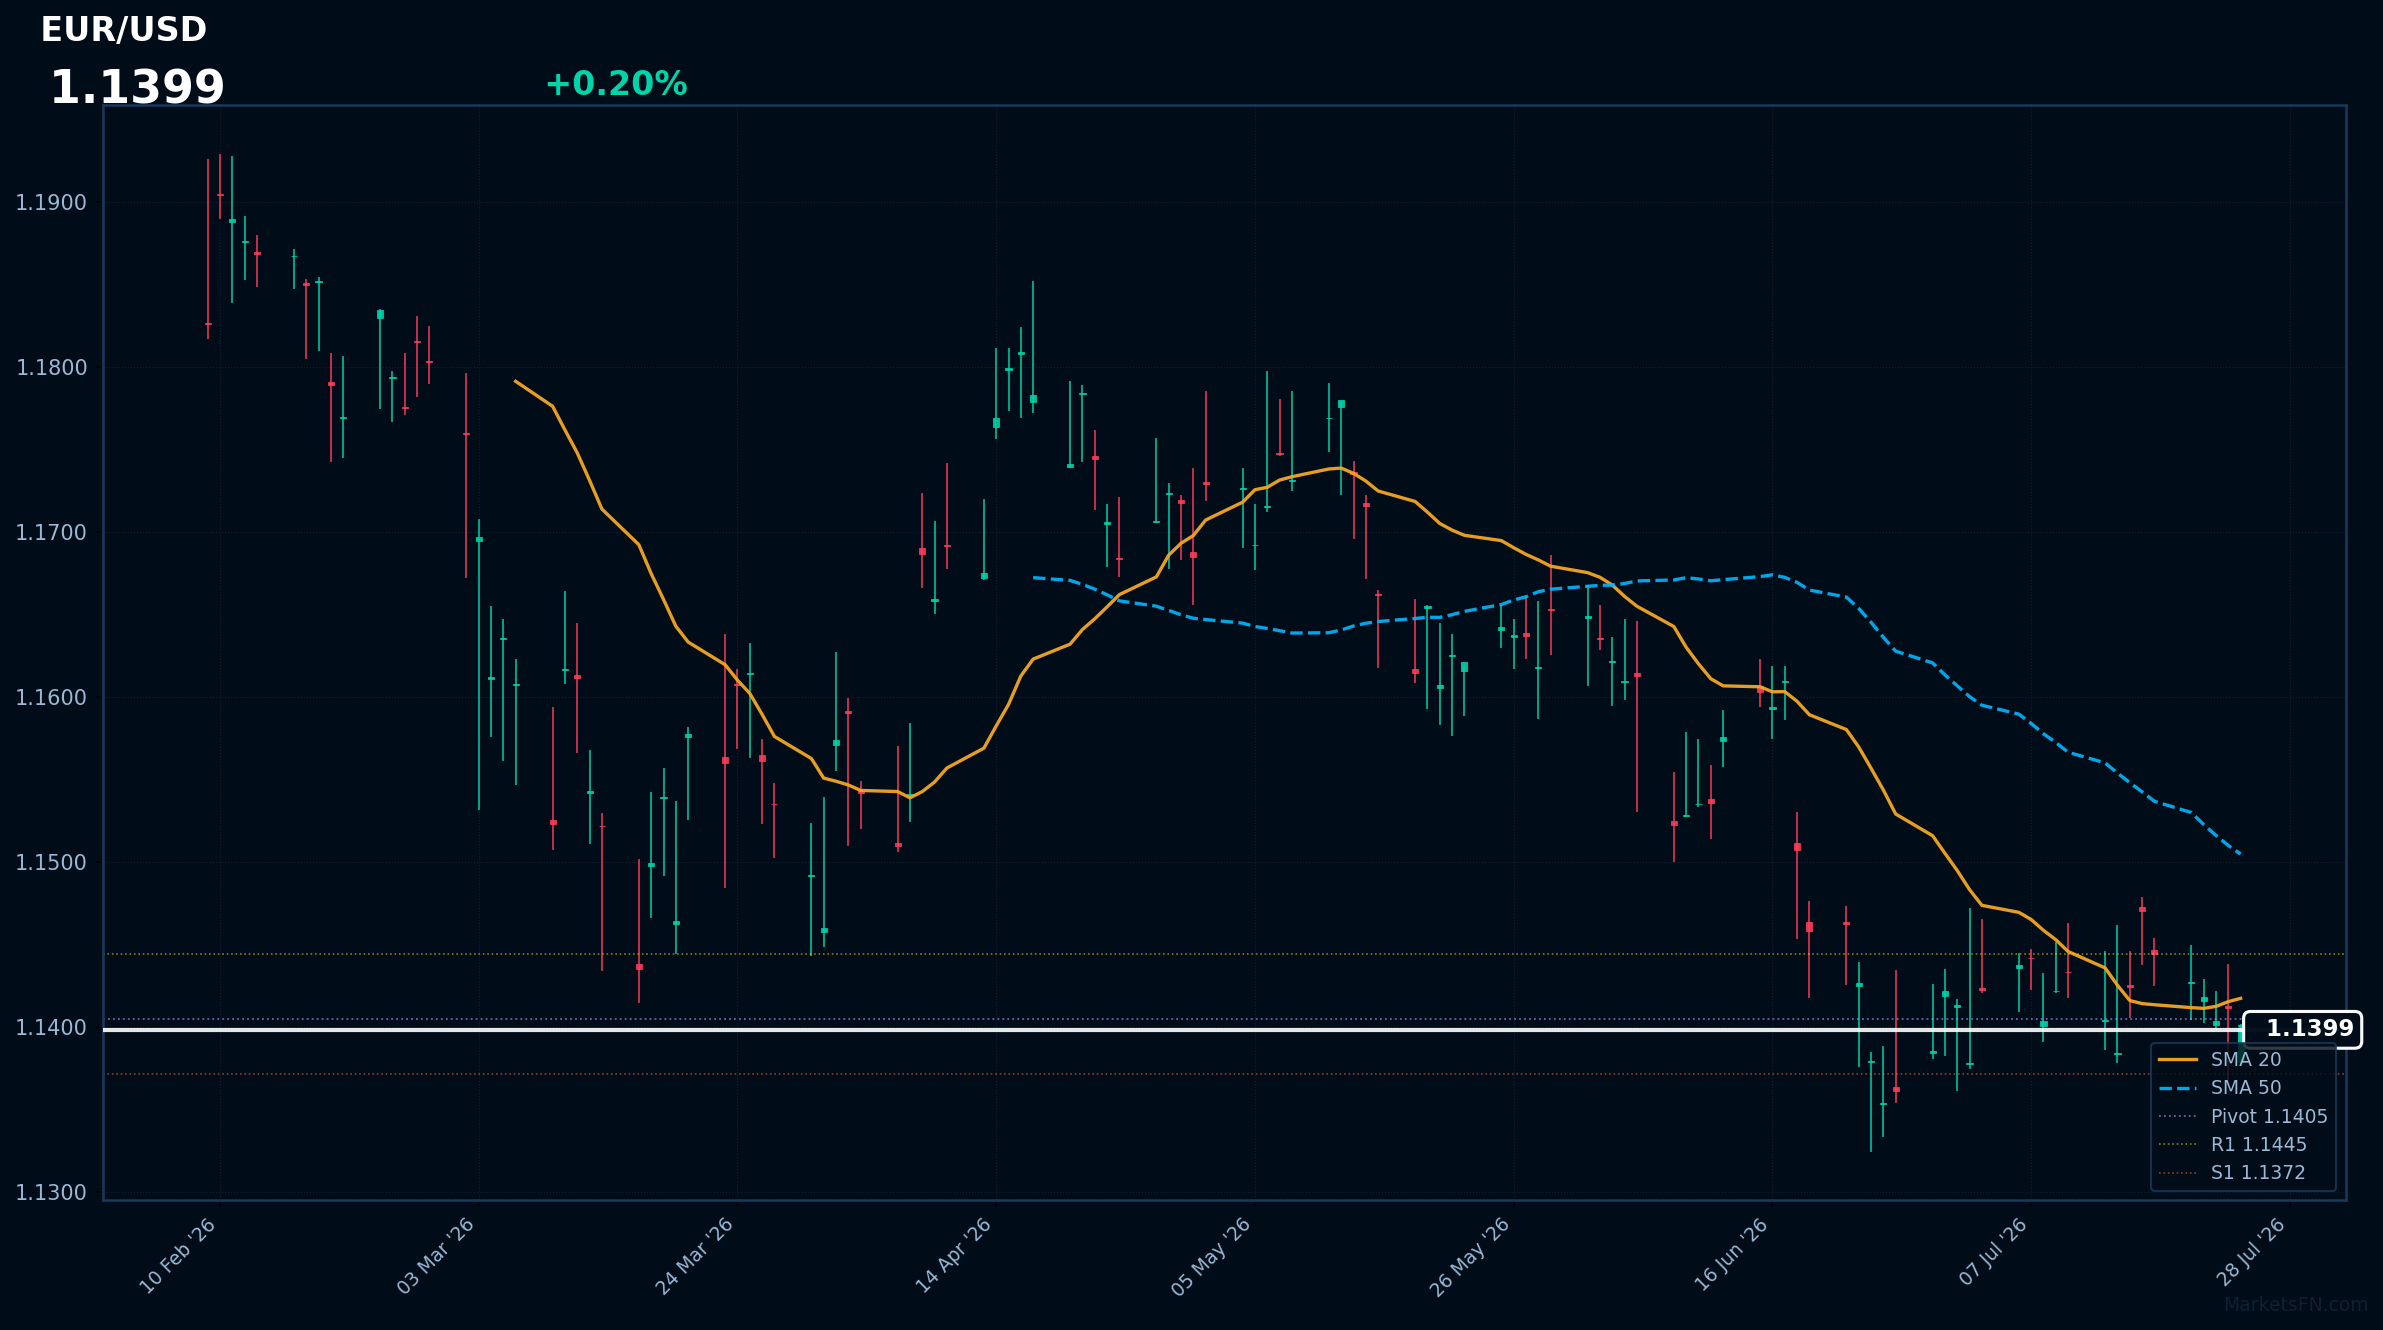Click the 1.1500 y-axis label
This screenshot has height=1330, width=2383.
point(51,863)
